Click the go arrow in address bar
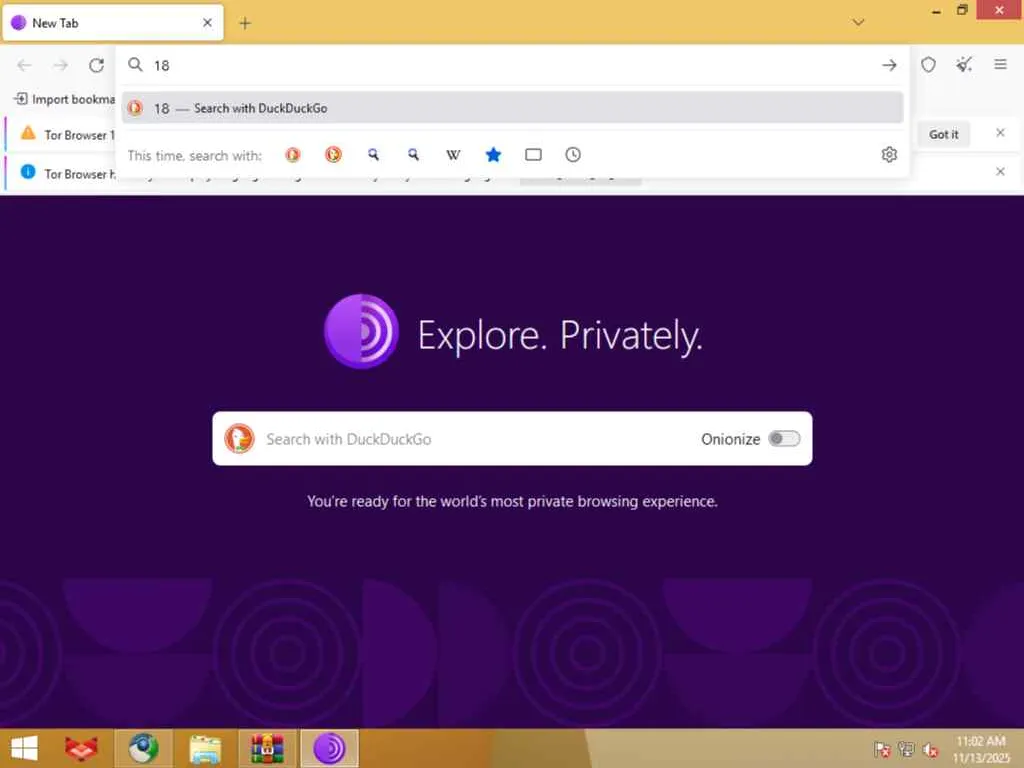Viewport: 1024px width, 768px height. 889,65
